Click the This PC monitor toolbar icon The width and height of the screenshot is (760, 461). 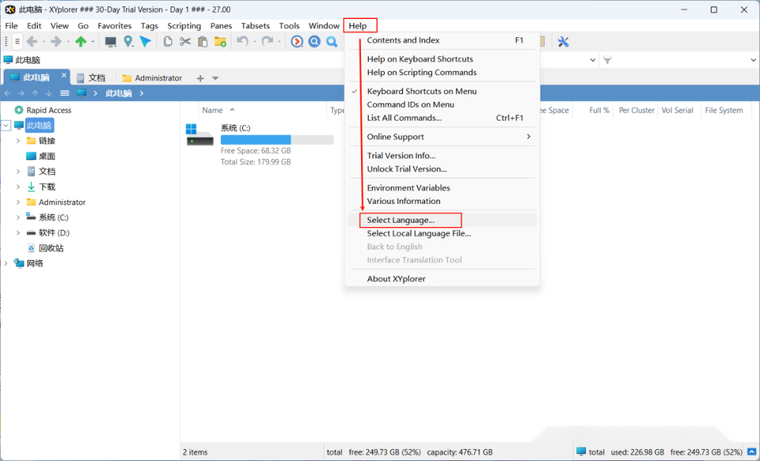[x=111, y=42]
